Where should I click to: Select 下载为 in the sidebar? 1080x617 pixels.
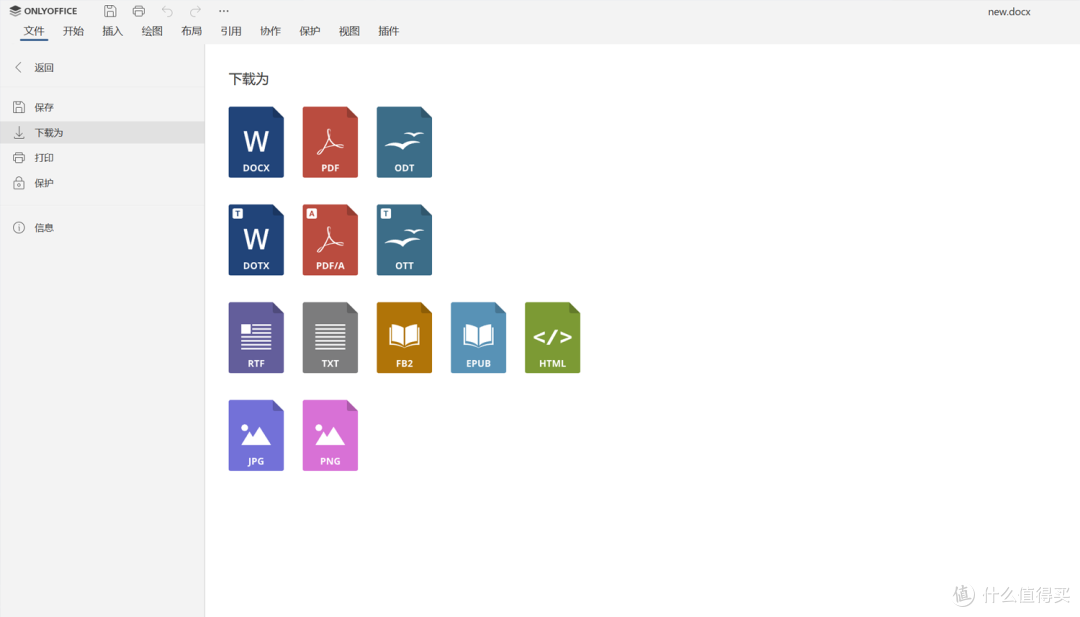102,132
